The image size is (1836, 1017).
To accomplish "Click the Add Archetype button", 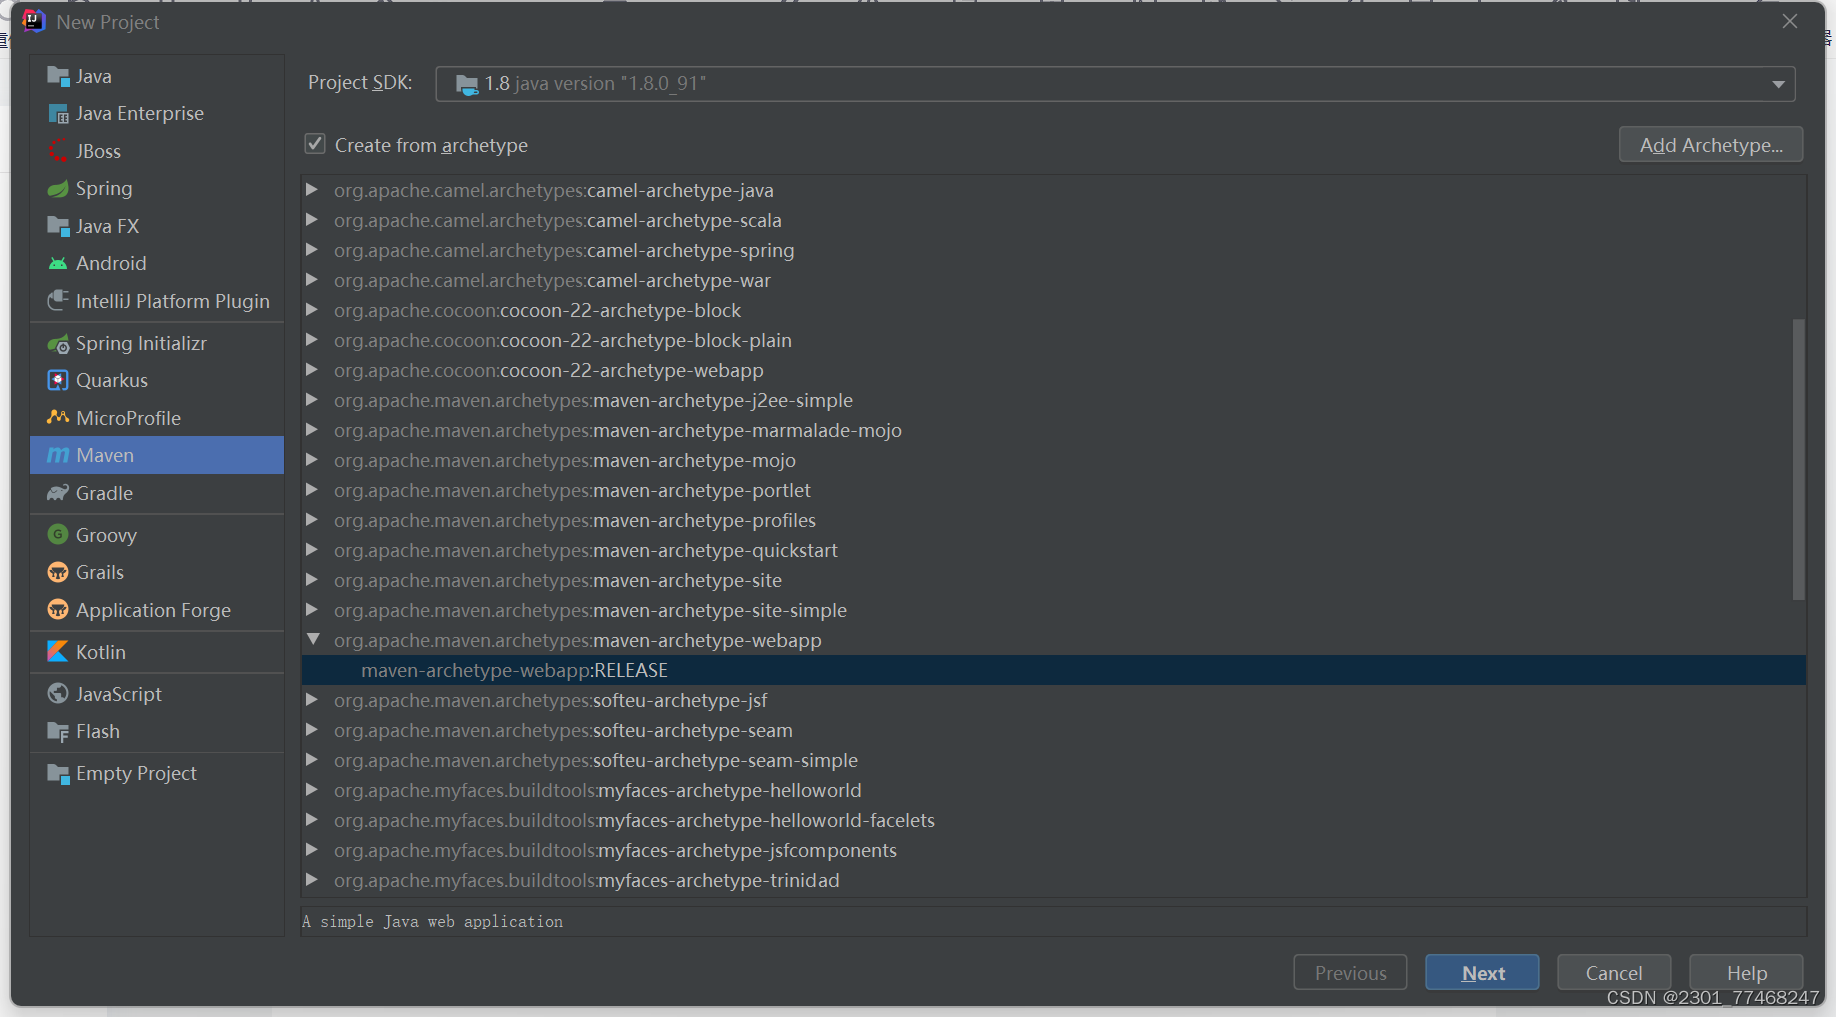I will tap(1711, 145).
